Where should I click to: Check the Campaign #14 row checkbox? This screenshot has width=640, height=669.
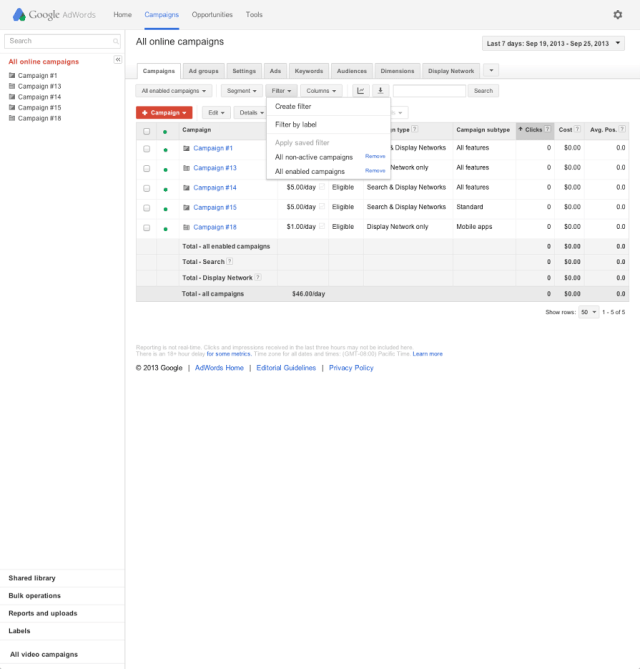tap(147, 188)
